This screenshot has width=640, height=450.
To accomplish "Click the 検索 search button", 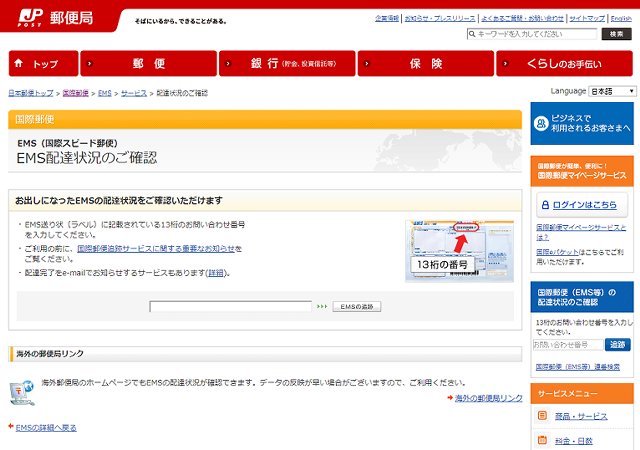I will click(617, 34).
